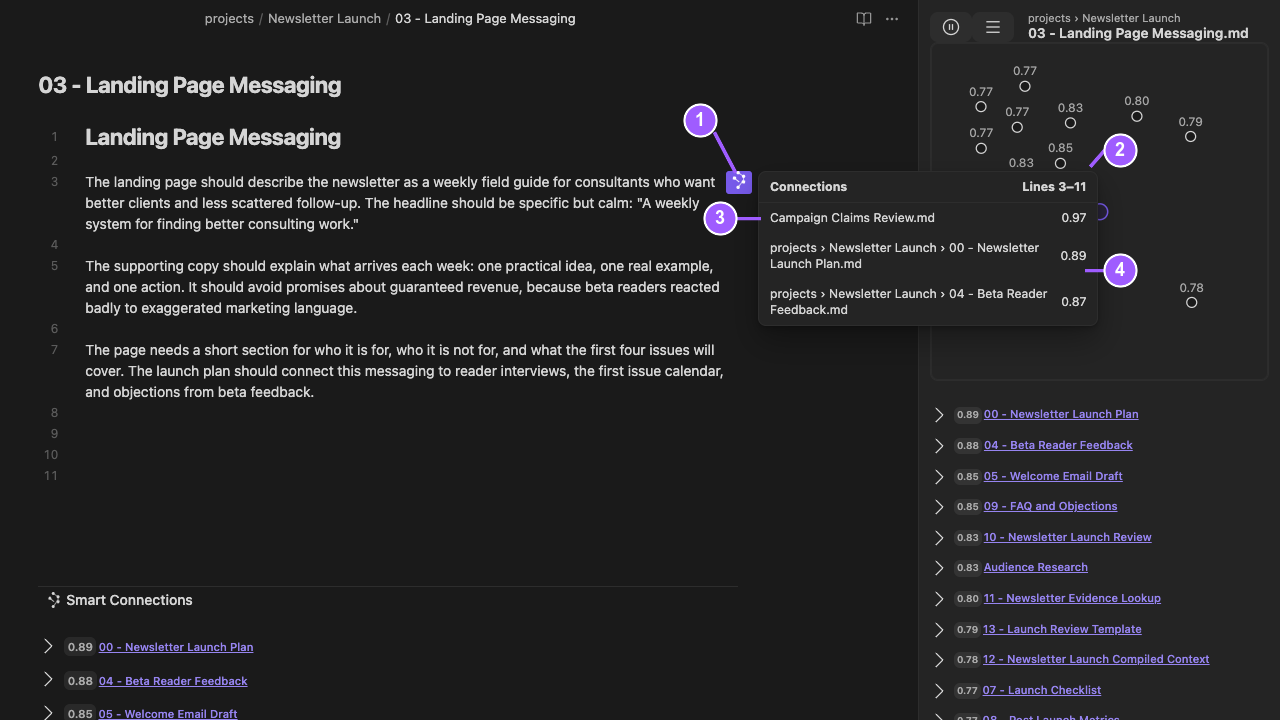Open 00 - Newsletter Launch Plan link in footer section
1280x720 pixels.
pos(176,647)
